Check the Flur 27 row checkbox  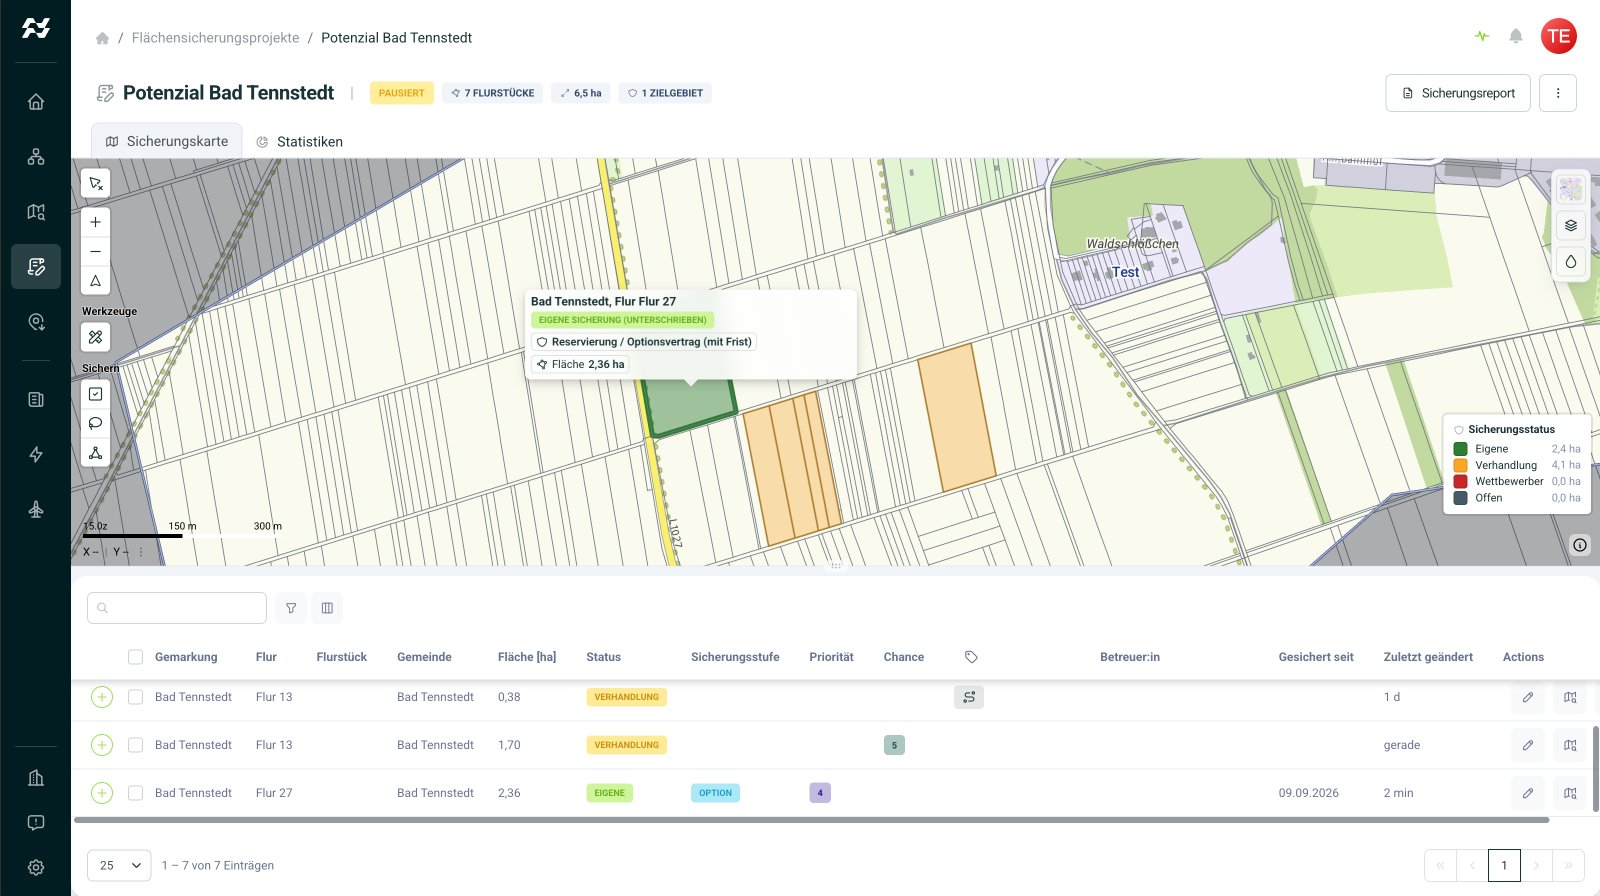pos(136,793)
